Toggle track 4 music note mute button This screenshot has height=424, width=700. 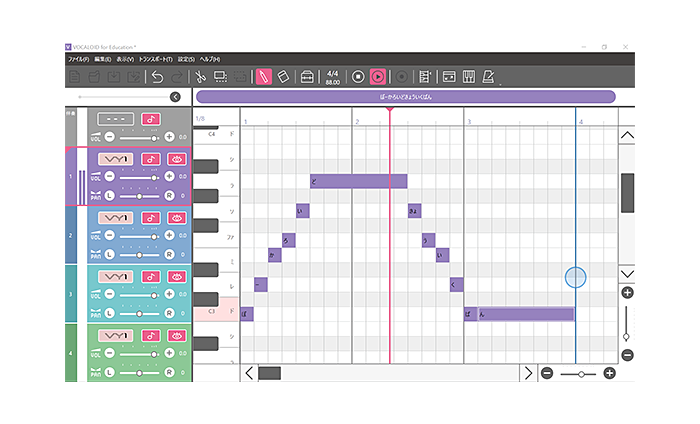coord(151,336)
